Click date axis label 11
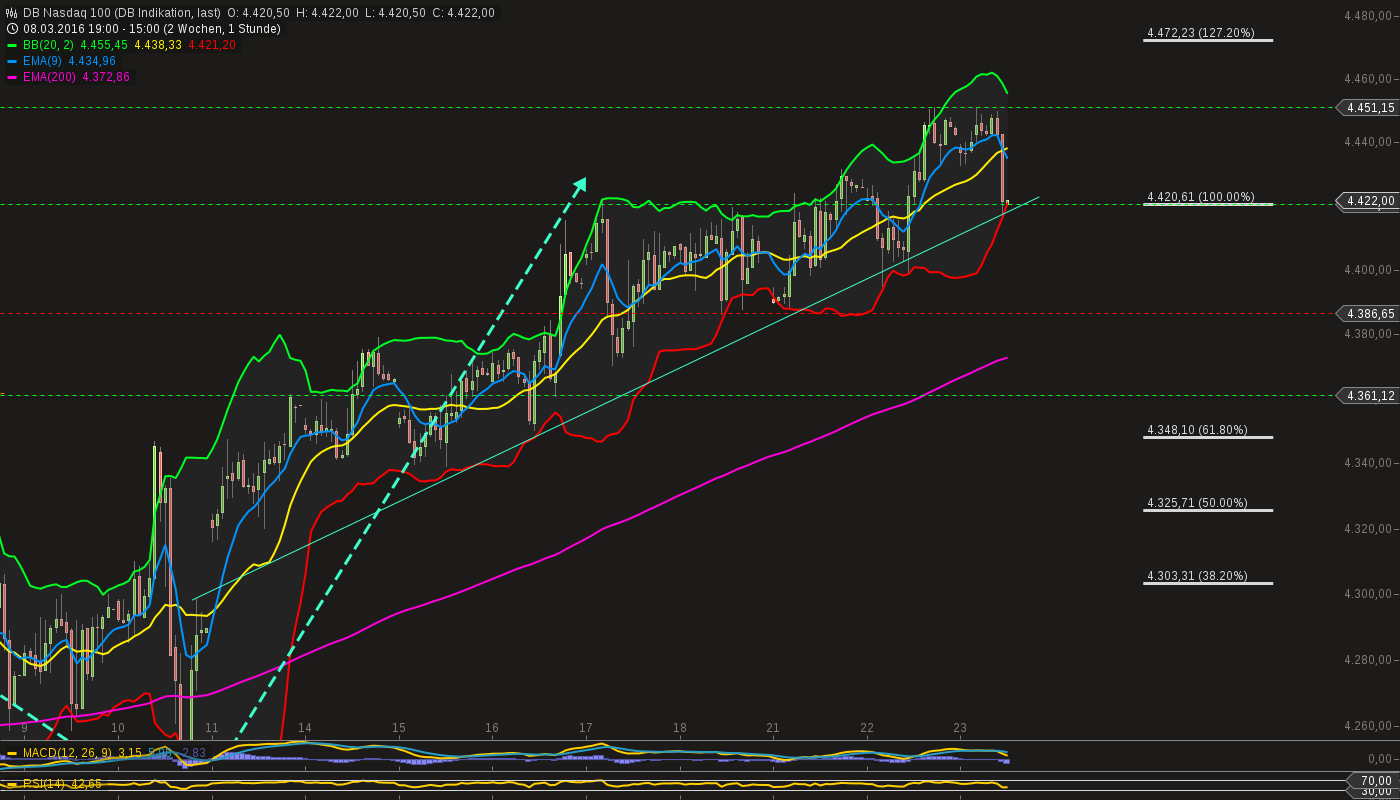Viewport: 1400px width, 800px height. click(x=211, y=728)
